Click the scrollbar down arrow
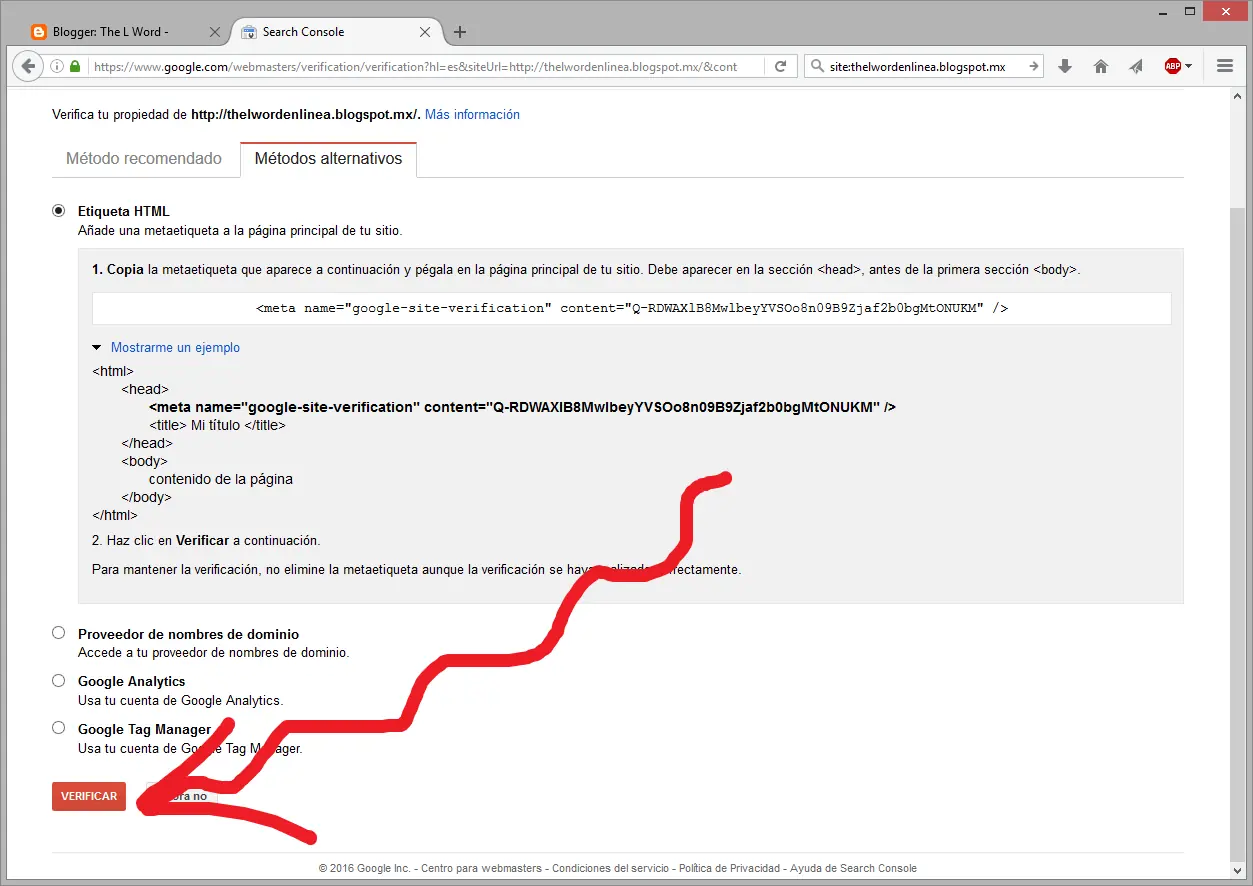This screenshot has width=1253, height=886. click(1238, 871)
